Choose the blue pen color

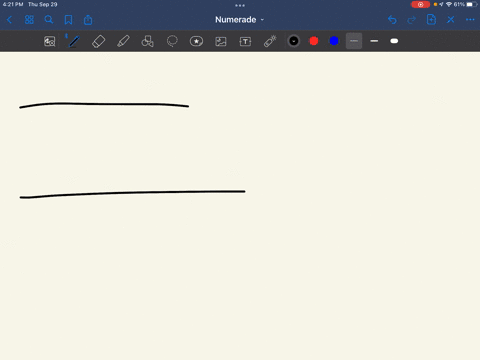coord(334,41)
